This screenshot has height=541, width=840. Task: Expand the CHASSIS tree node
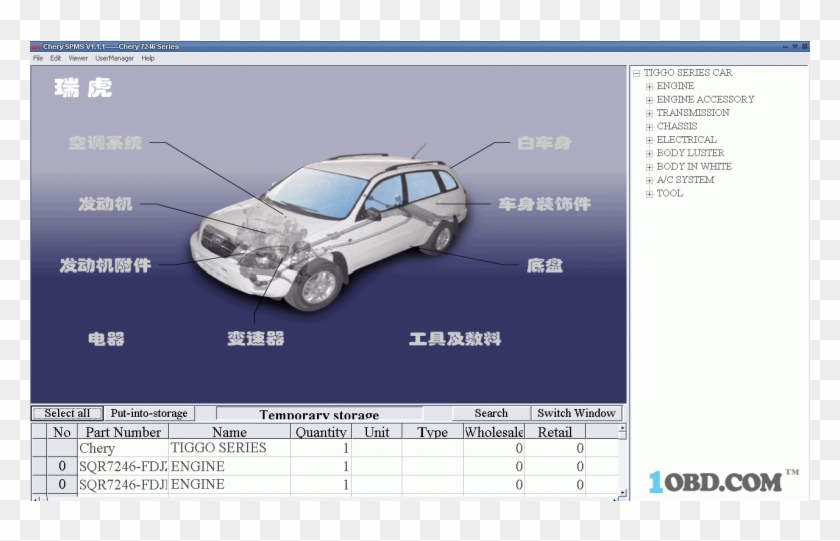[x=649, y=127]
